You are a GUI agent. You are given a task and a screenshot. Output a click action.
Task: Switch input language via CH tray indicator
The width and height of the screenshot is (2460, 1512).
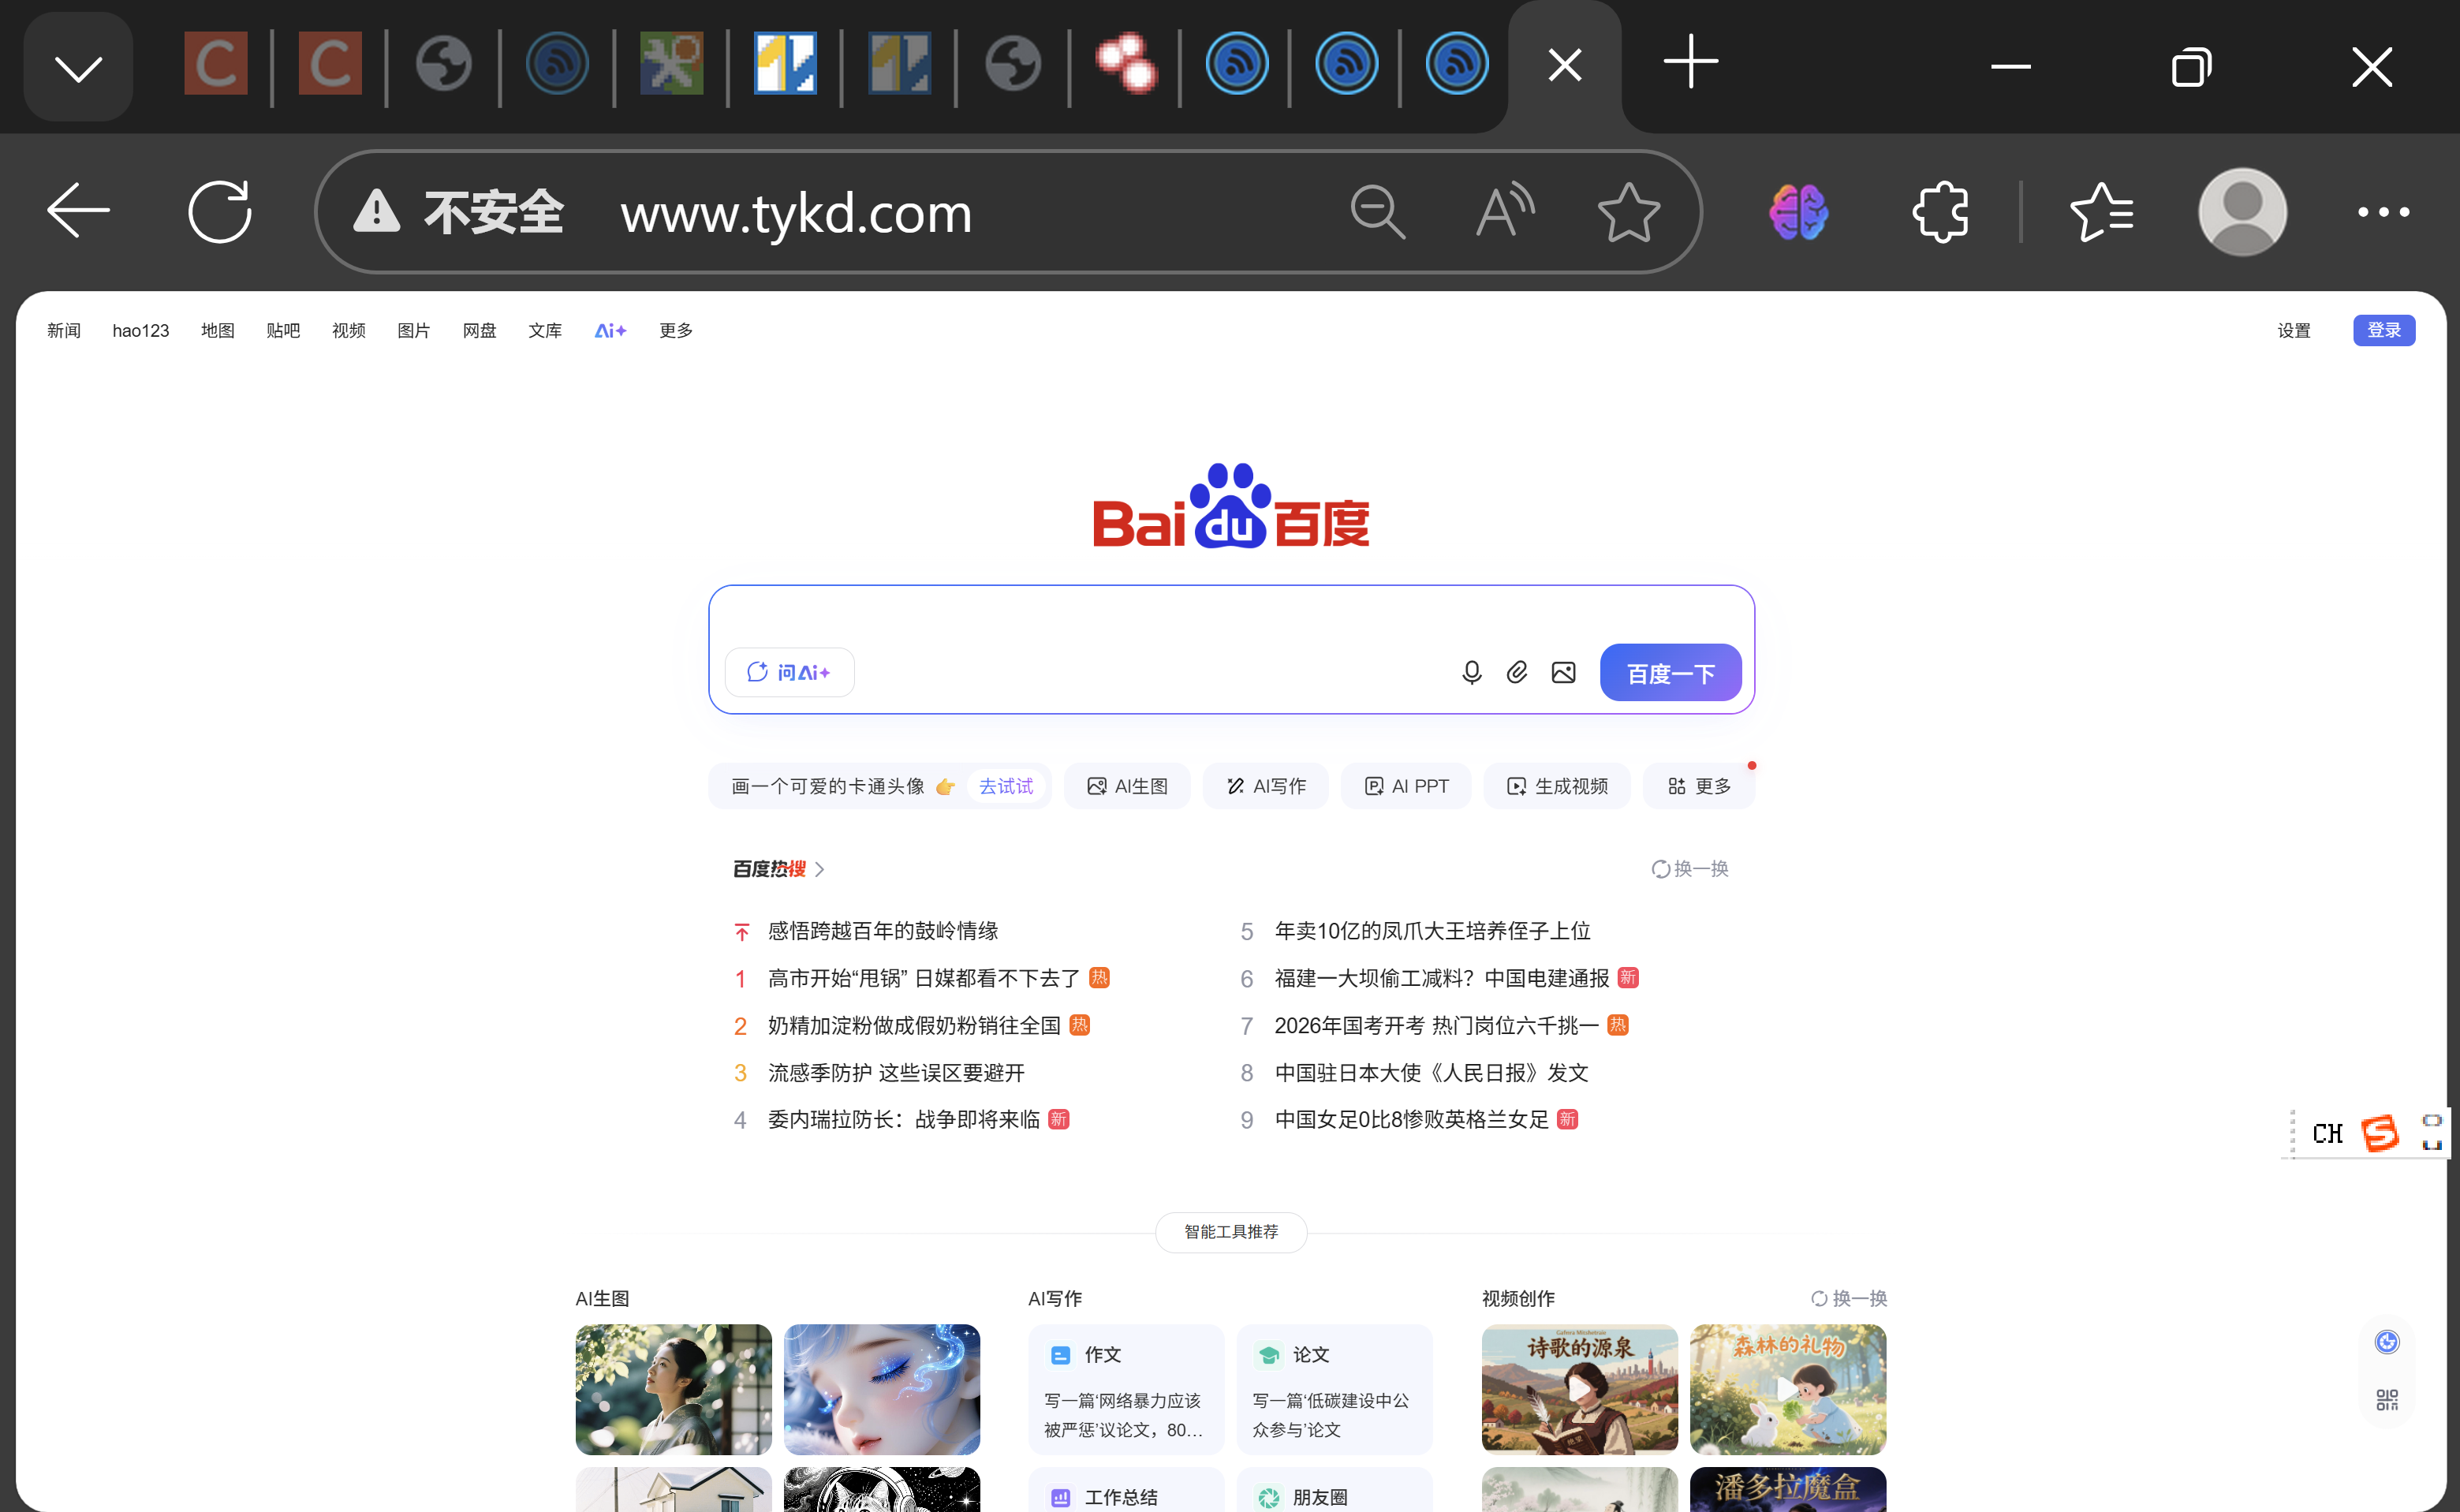point(2327,1133)
